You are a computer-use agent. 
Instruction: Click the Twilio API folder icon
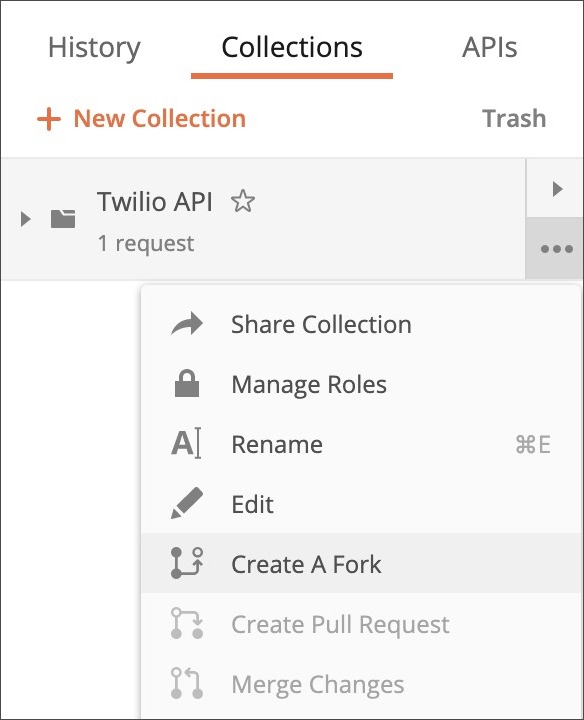click(63, 219)
